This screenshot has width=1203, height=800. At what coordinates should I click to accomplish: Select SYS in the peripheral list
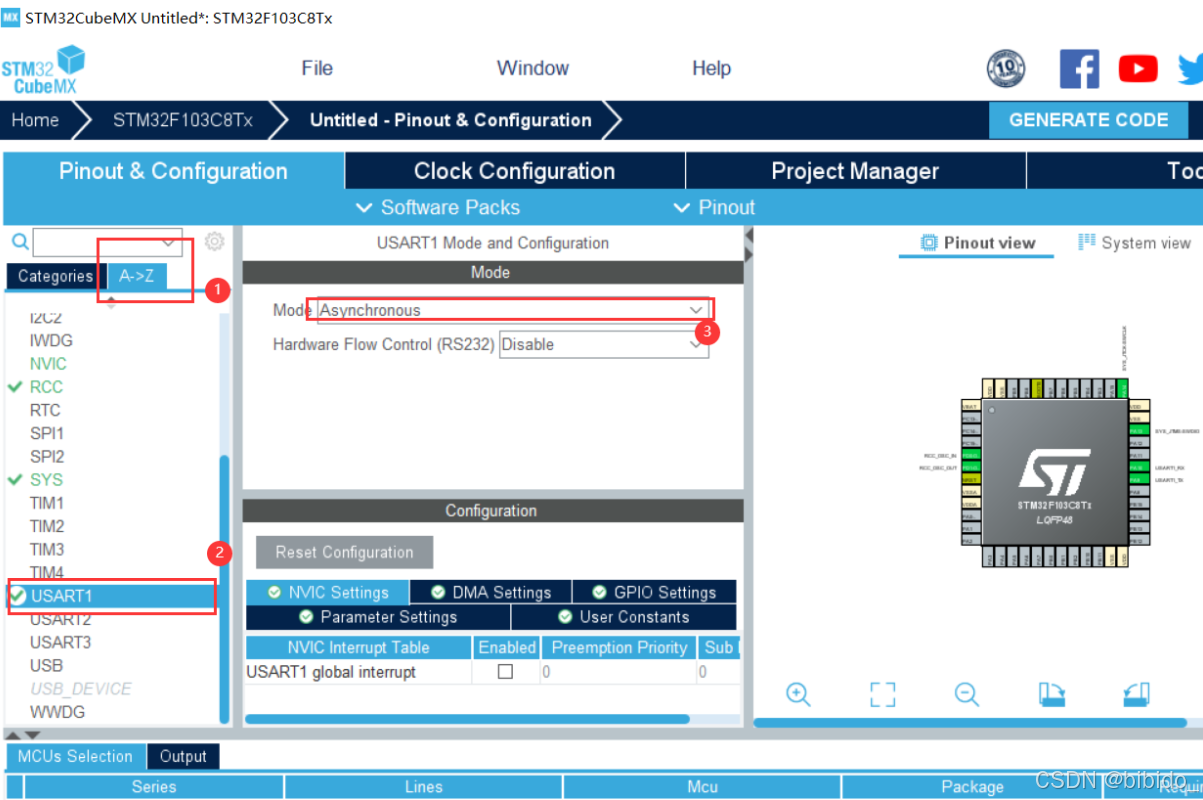coord(46,479)
